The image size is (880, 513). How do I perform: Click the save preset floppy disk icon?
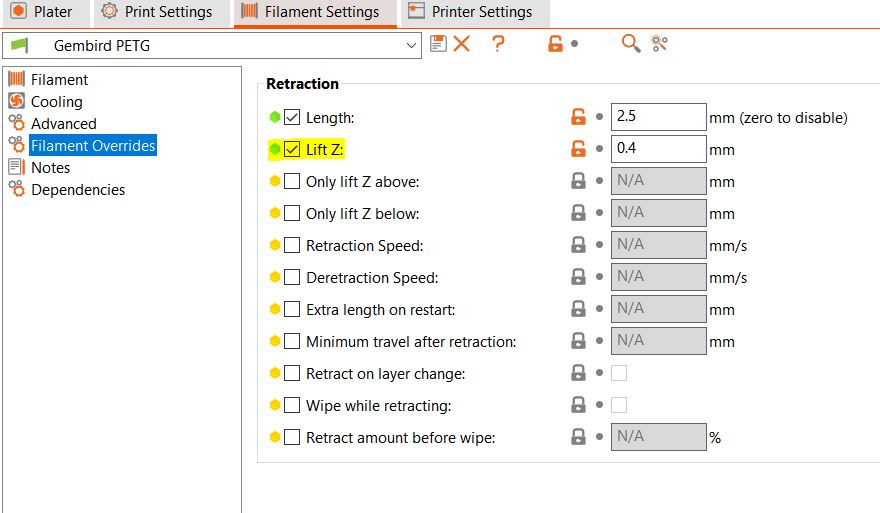click(438, 44)
